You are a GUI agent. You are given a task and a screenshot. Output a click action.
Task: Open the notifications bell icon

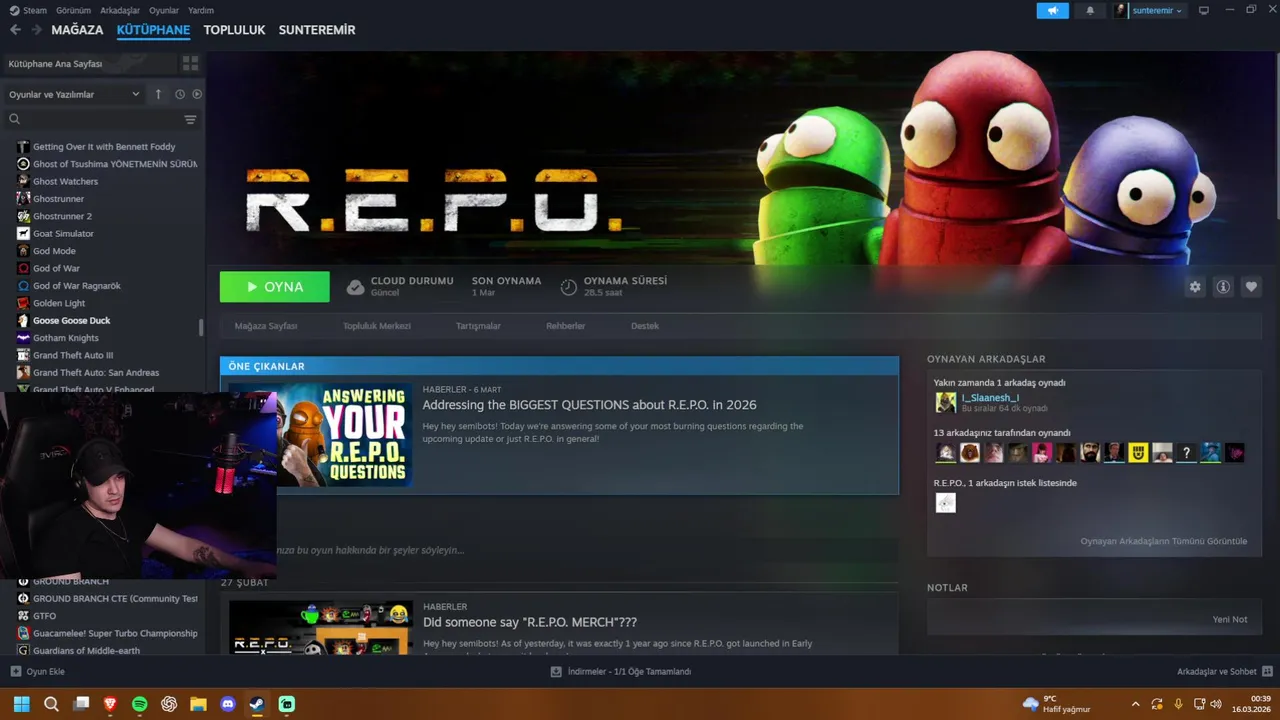point(1090,10)
